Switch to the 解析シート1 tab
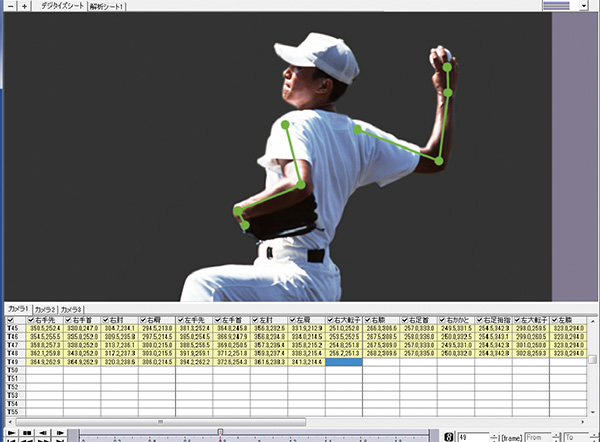 click(107, 6)
